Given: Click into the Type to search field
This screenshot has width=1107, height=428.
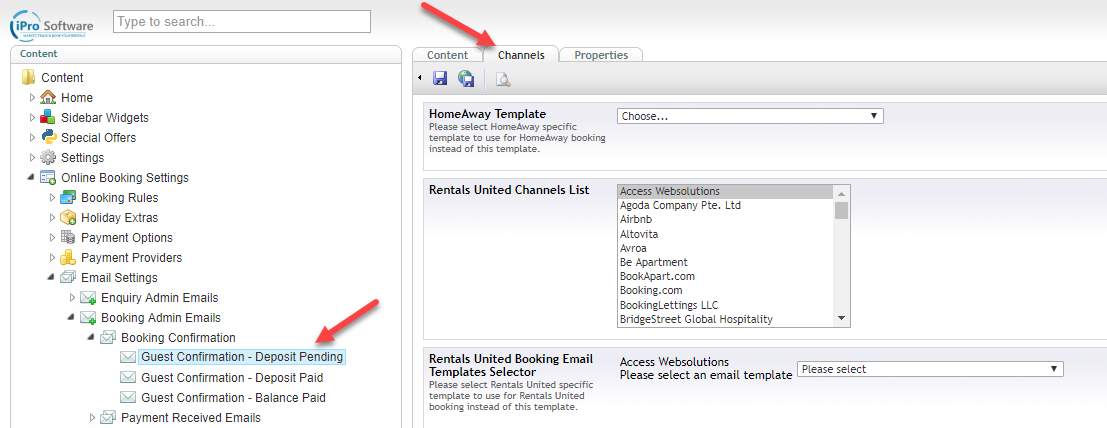Looking at the screenshot, I should pos(241,21).
